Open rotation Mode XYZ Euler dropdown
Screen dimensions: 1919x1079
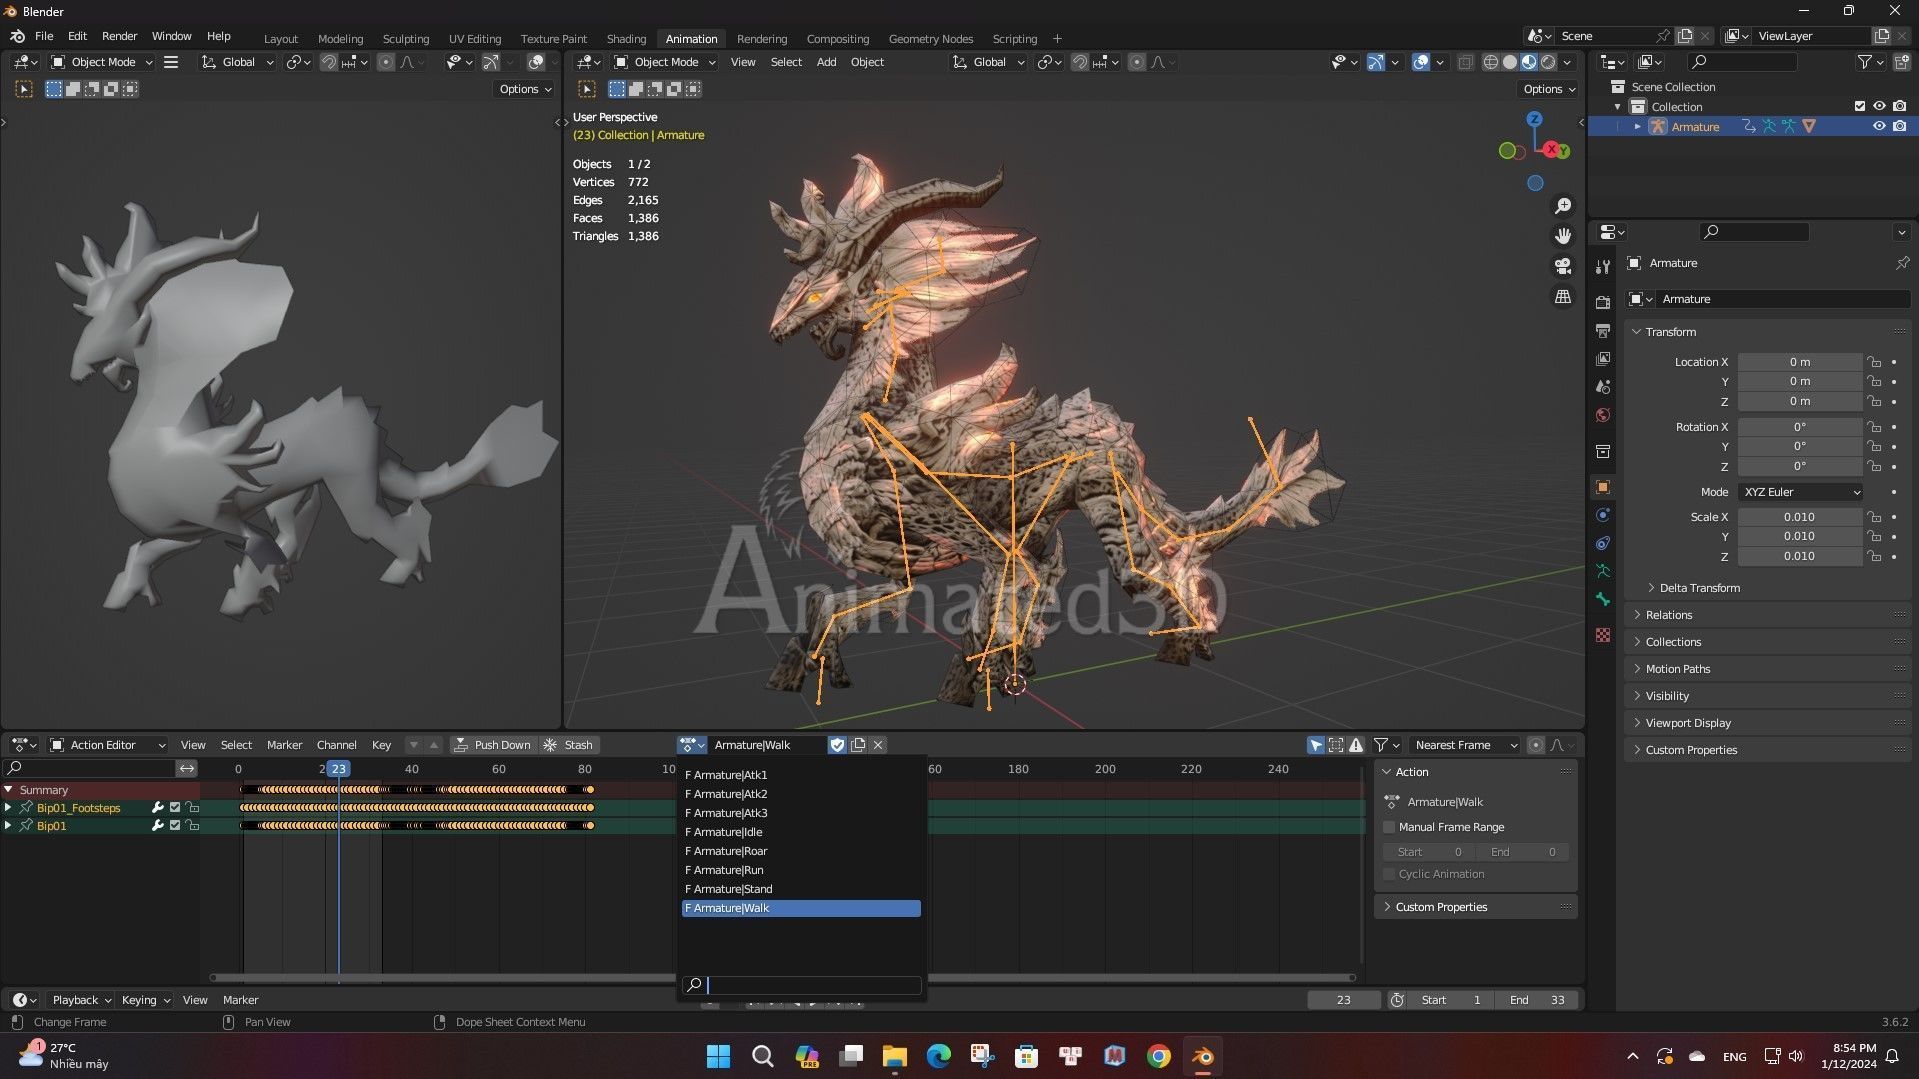click(1800, 492)
